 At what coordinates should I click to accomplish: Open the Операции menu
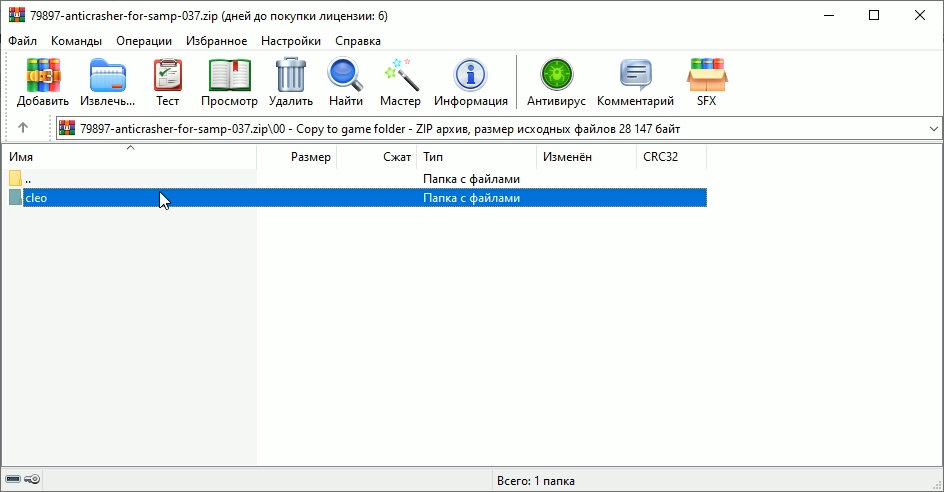(x=144, y=41)
